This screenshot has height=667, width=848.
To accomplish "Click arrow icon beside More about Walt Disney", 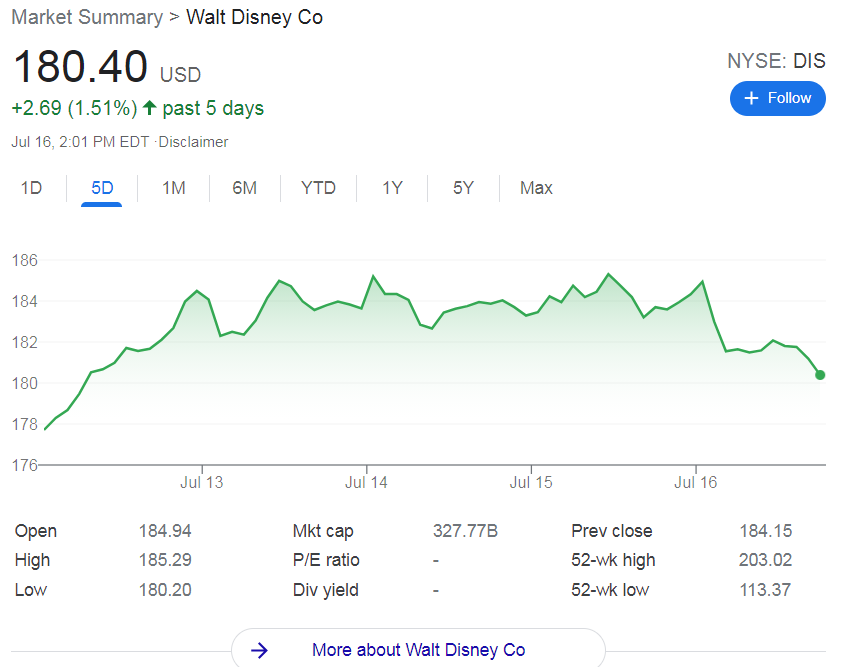I will pos(260,650).
